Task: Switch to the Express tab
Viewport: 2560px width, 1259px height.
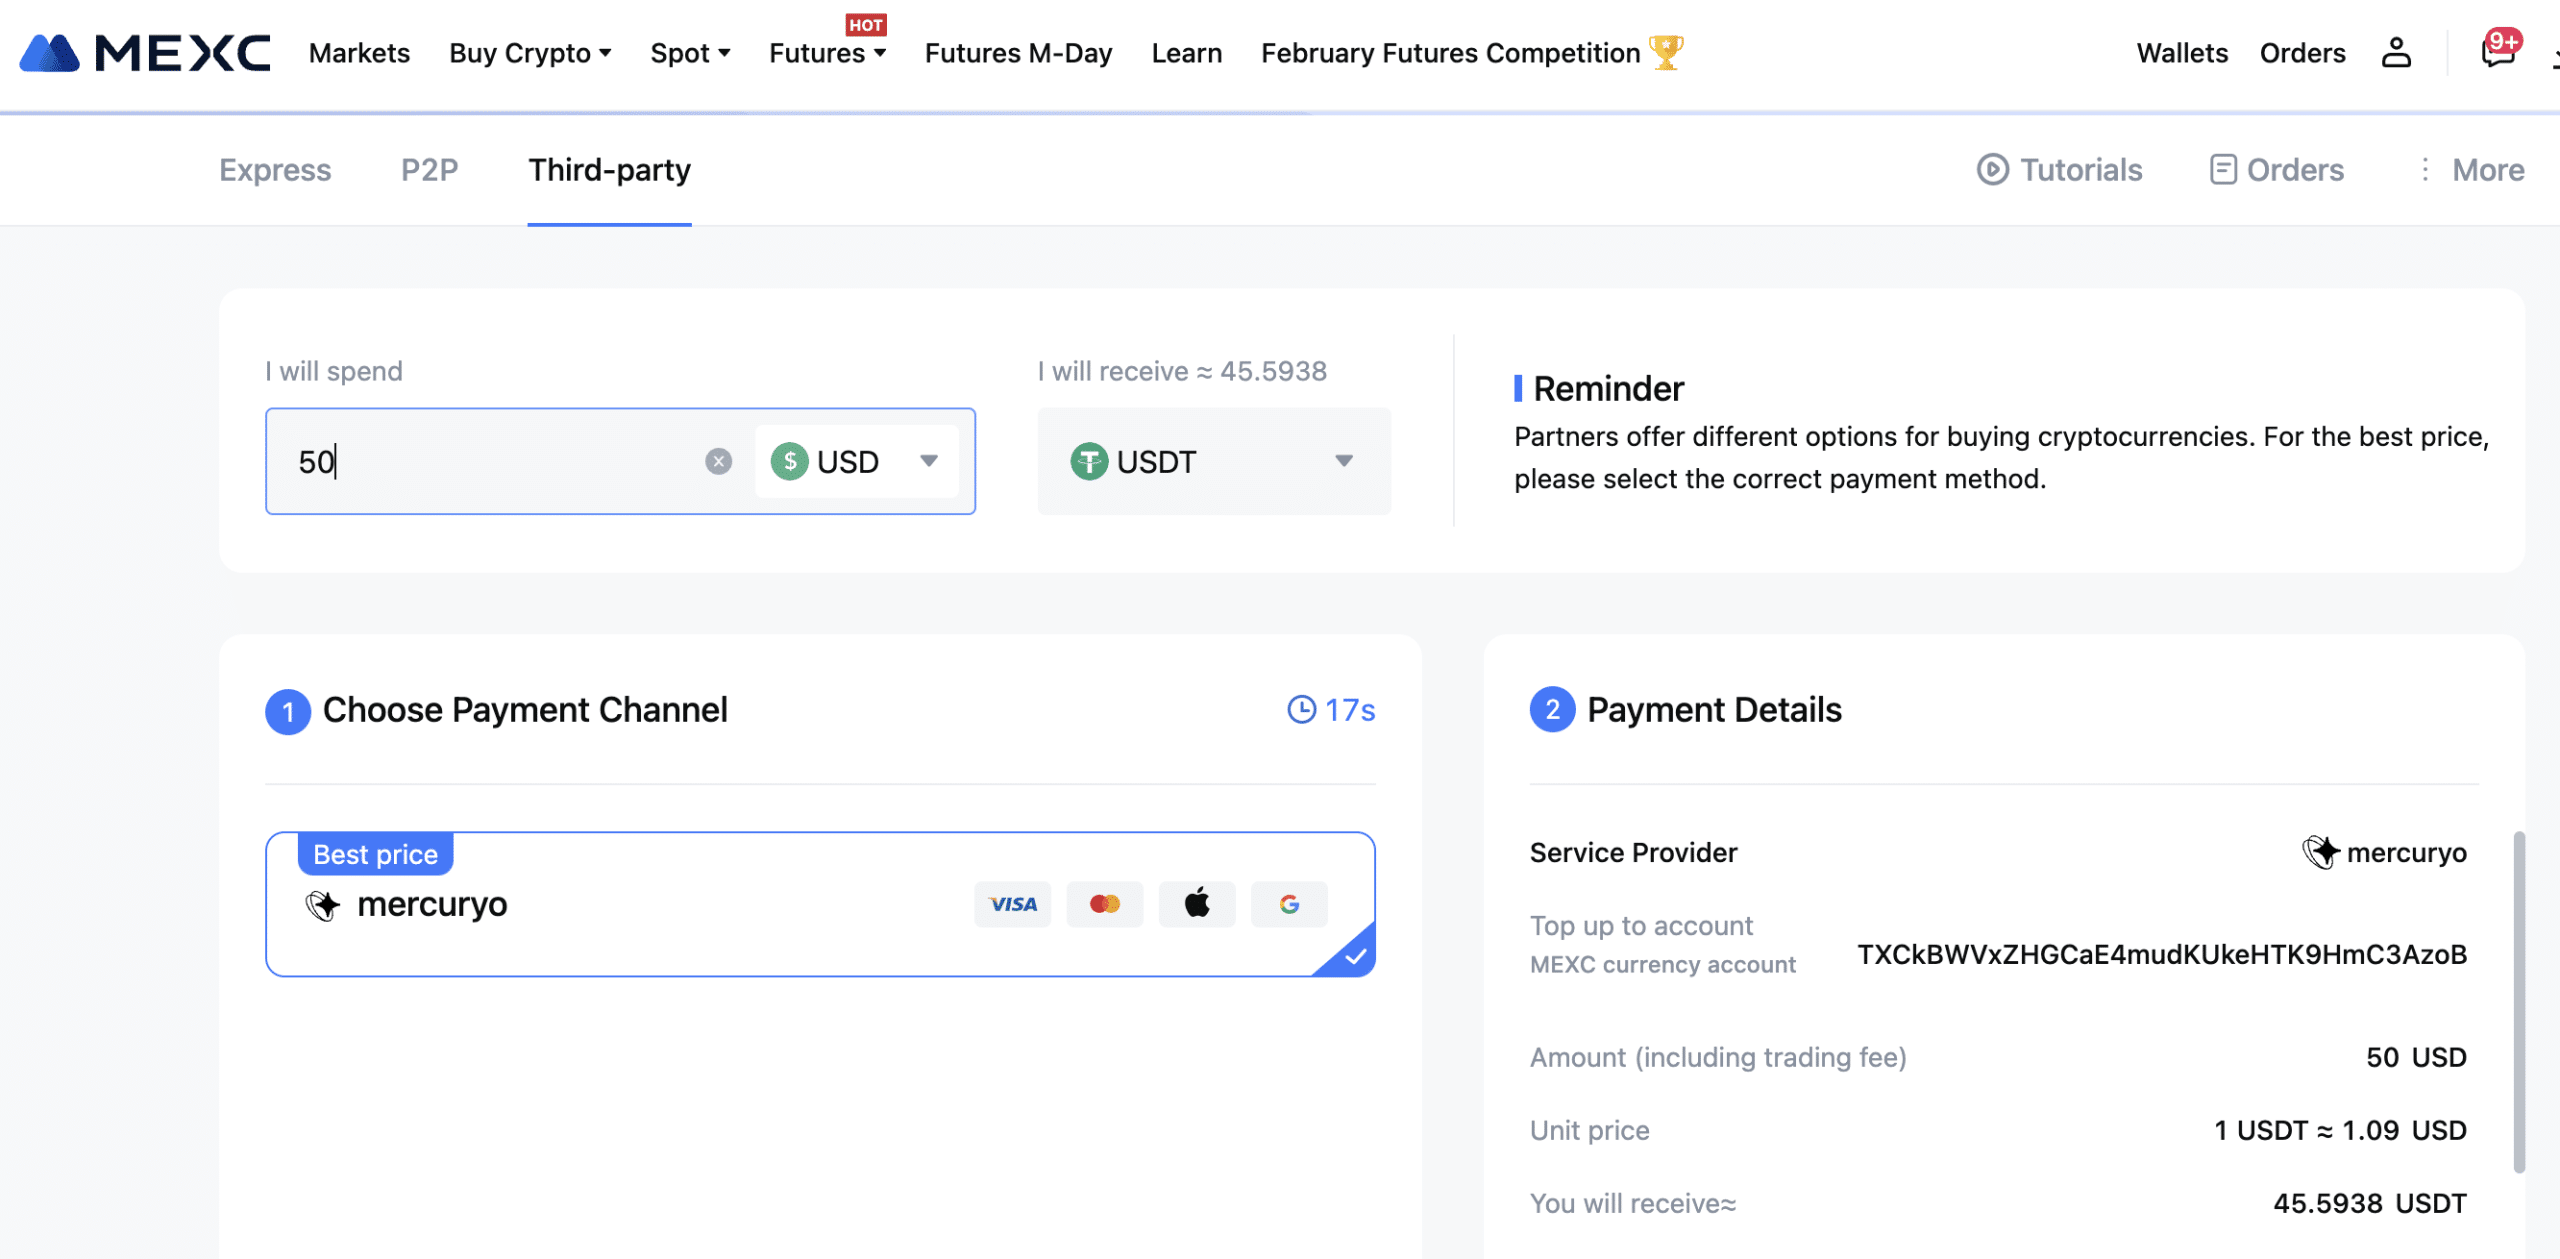Action: tap(275, 170)
